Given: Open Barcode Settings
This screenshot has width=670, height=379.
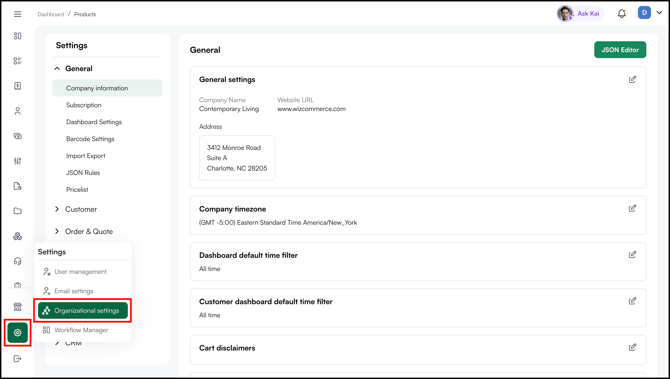Looking at the screenshot, I should (x=90, y=139).
